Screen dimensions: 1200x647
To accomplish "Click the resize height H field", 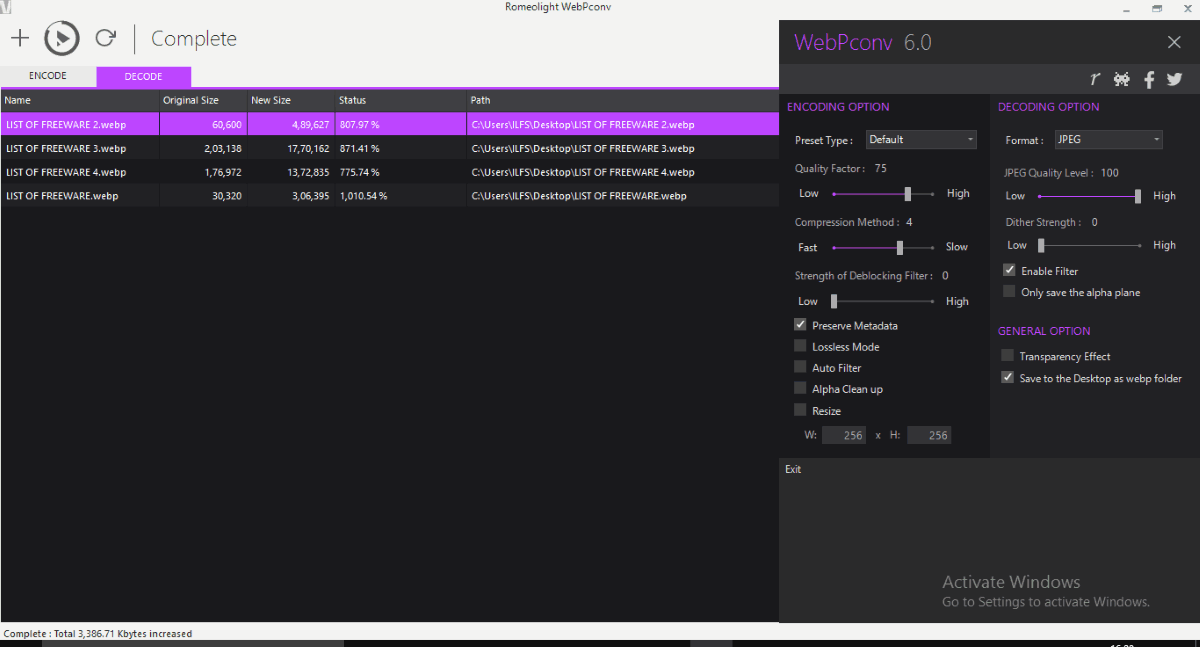I will [929, 435].
